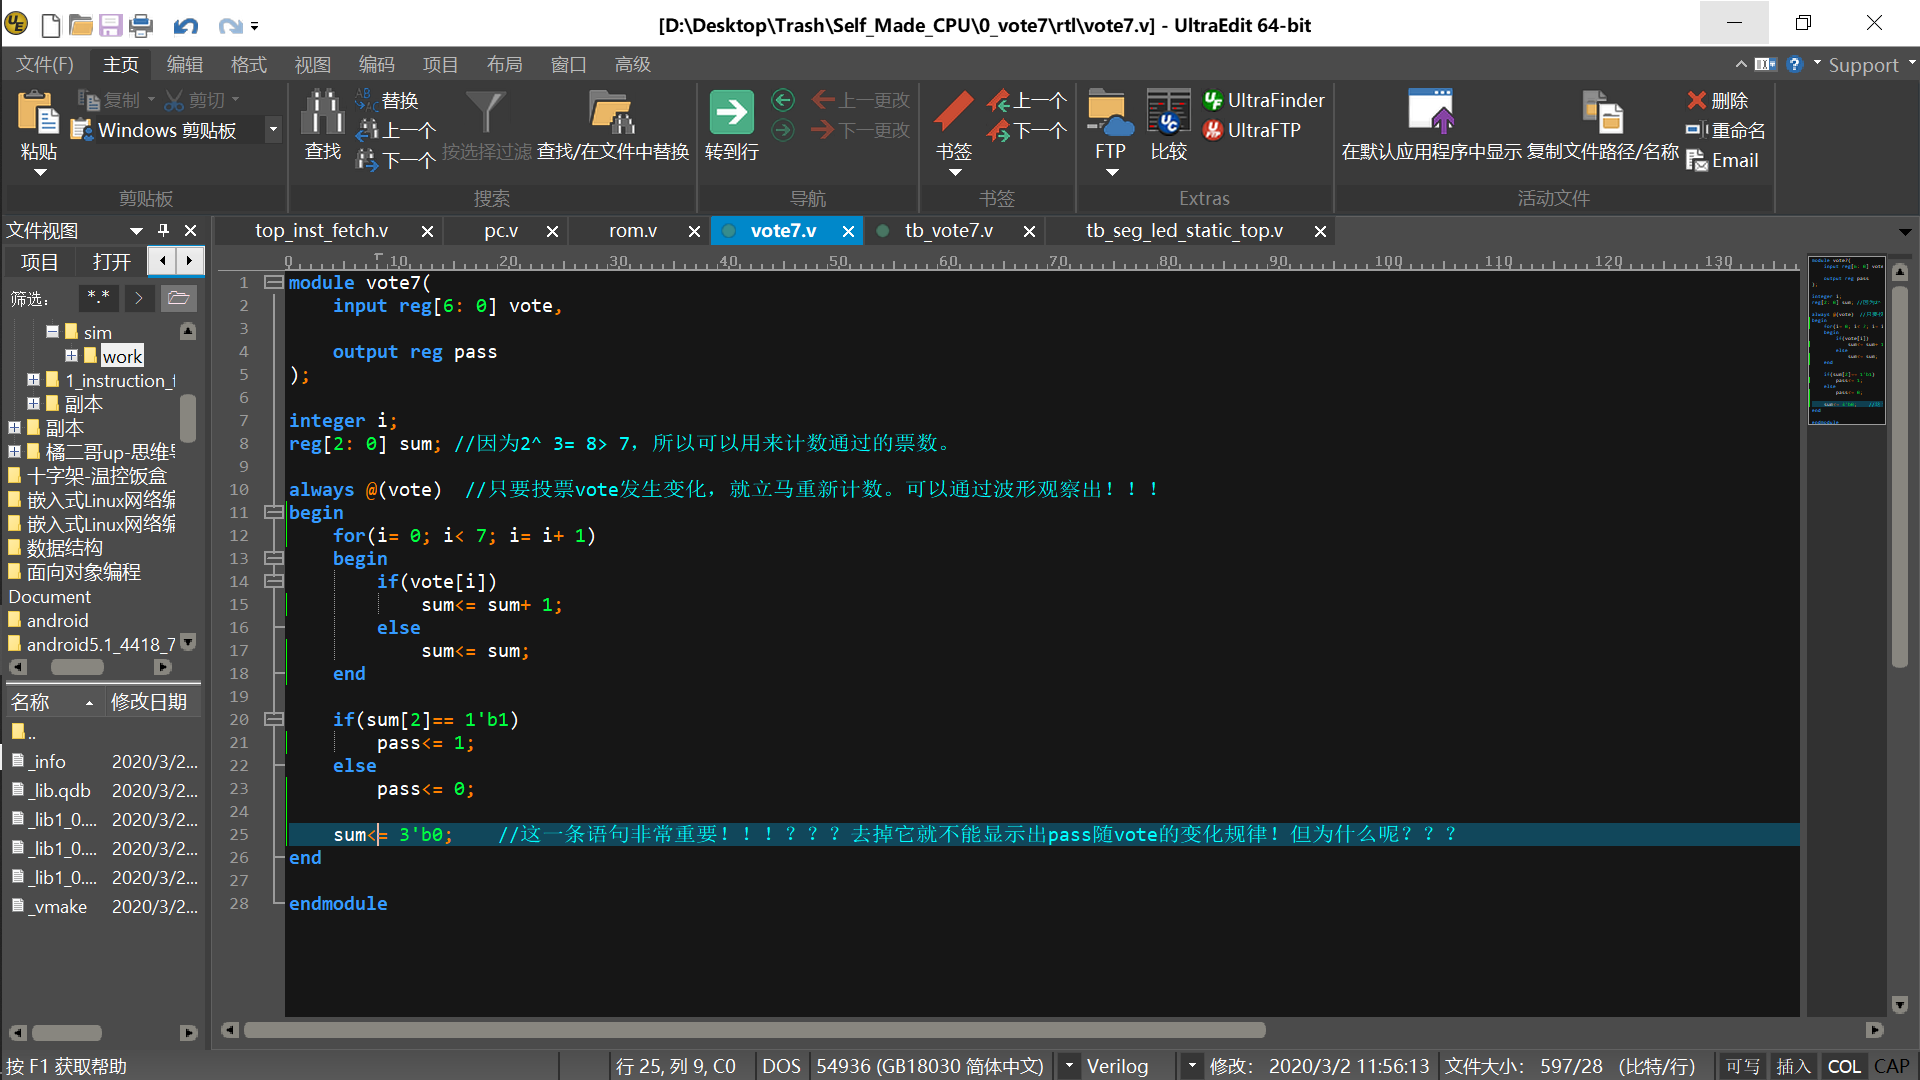Open Find/Replace in Files tool
The image size is (1920, 1080).
click(612, 112)
